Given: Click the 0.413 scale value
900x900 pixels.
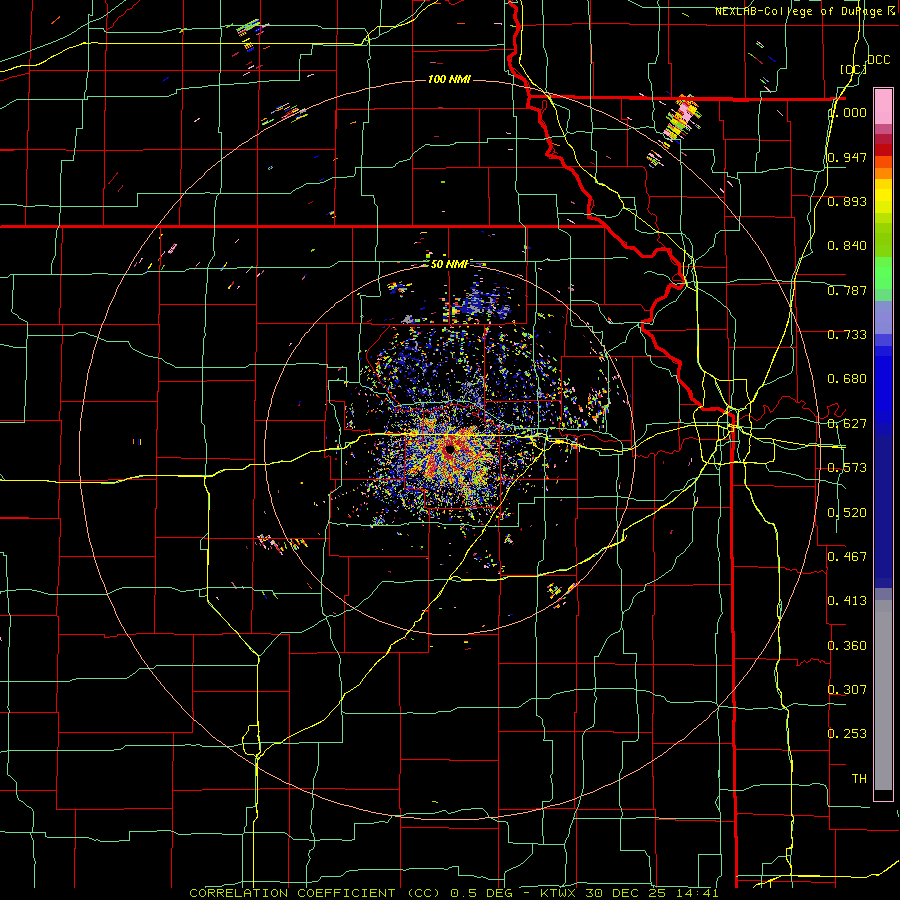Looking at the screenshot, I should 847,601.
